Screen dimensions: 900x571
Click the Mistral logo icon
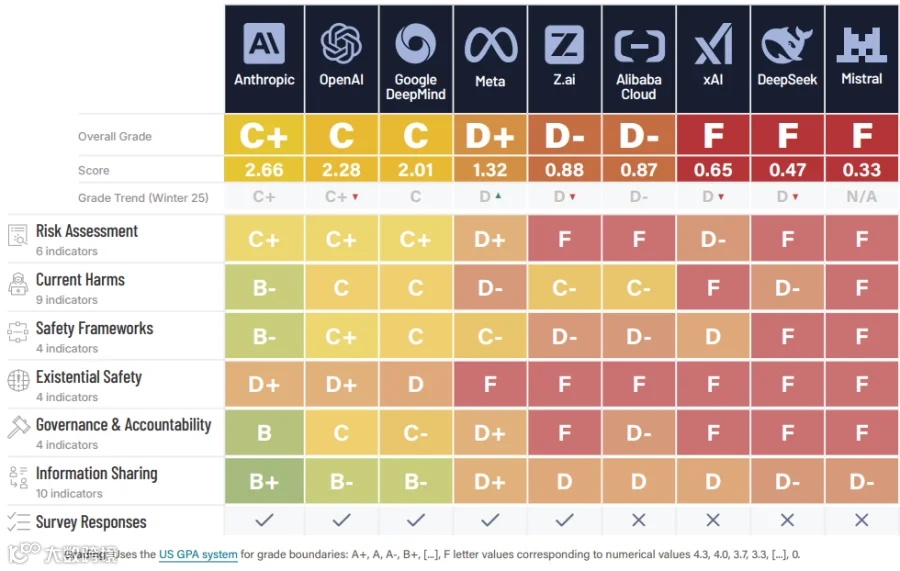[x=862, y=44]
